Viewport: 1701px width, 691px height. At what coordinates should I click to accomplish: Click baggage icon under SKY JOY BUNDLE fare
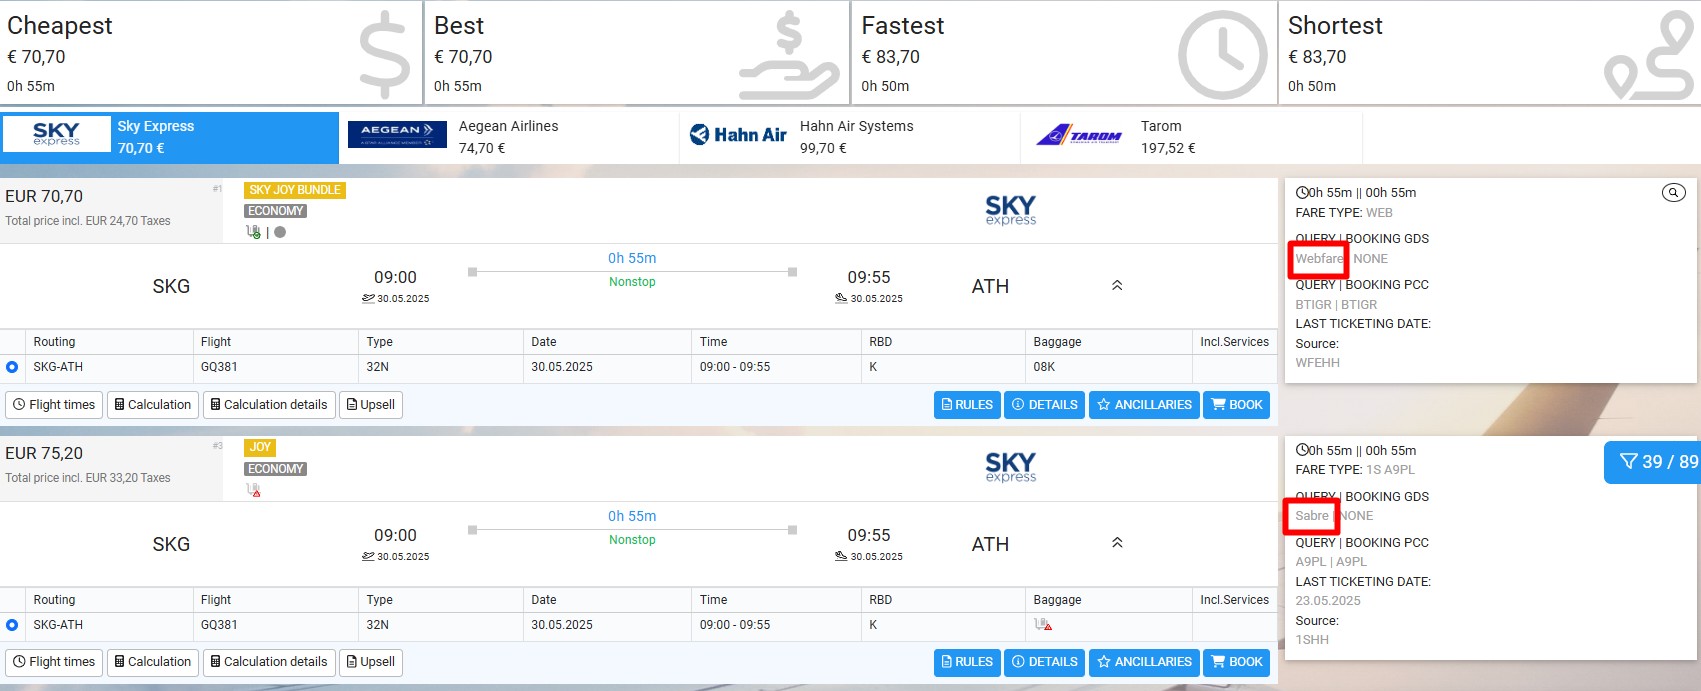tap(254, 232)
